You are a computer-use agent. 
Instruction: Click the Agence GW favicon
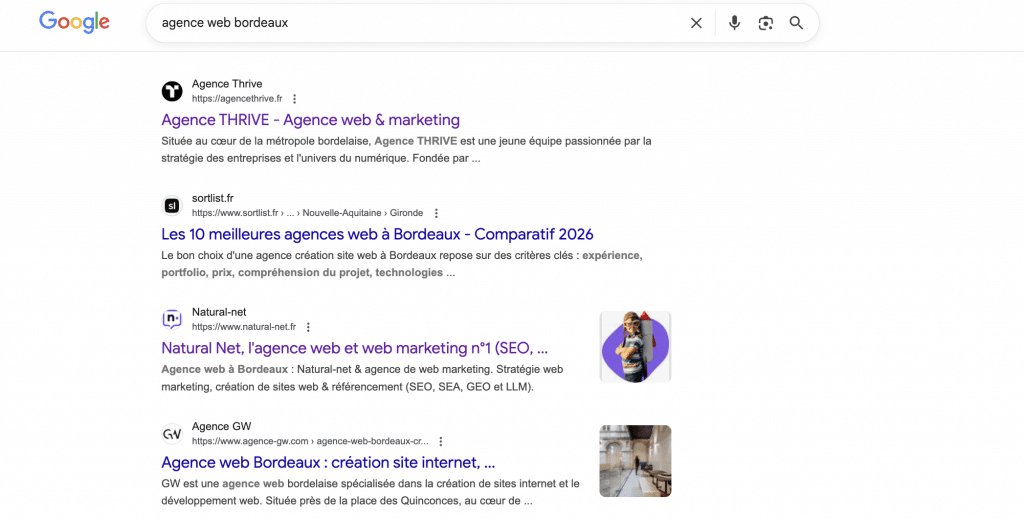[x=172, y=434]
